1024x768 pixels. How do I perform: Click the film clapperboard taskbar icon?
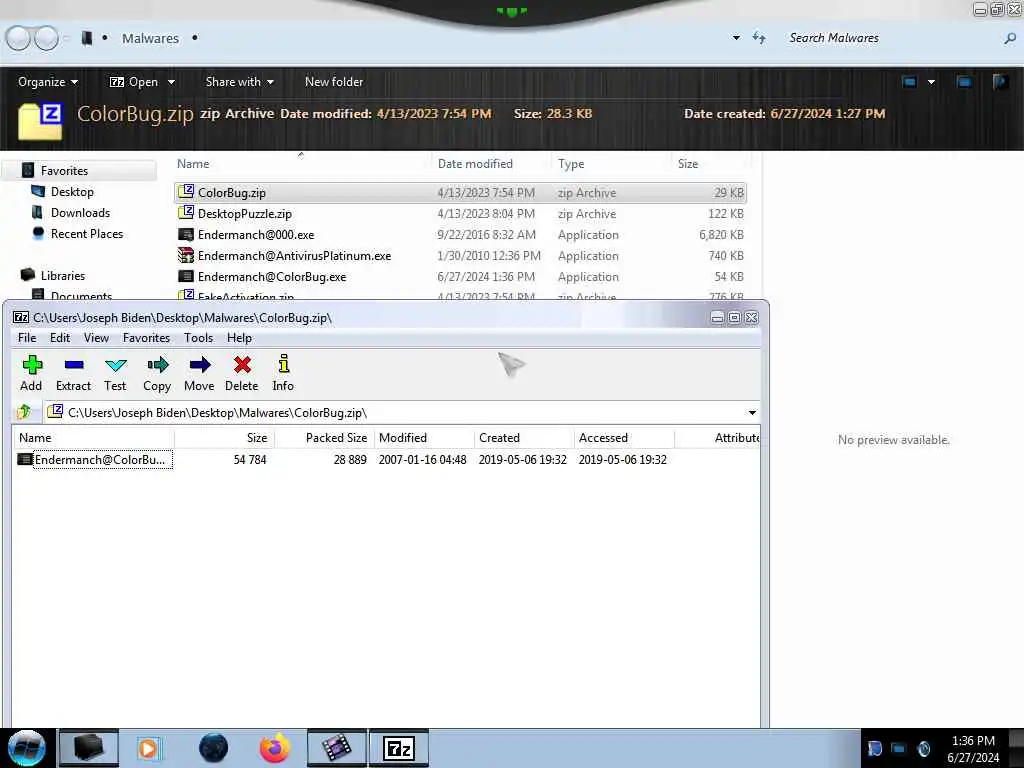click(x=336, y=748)
